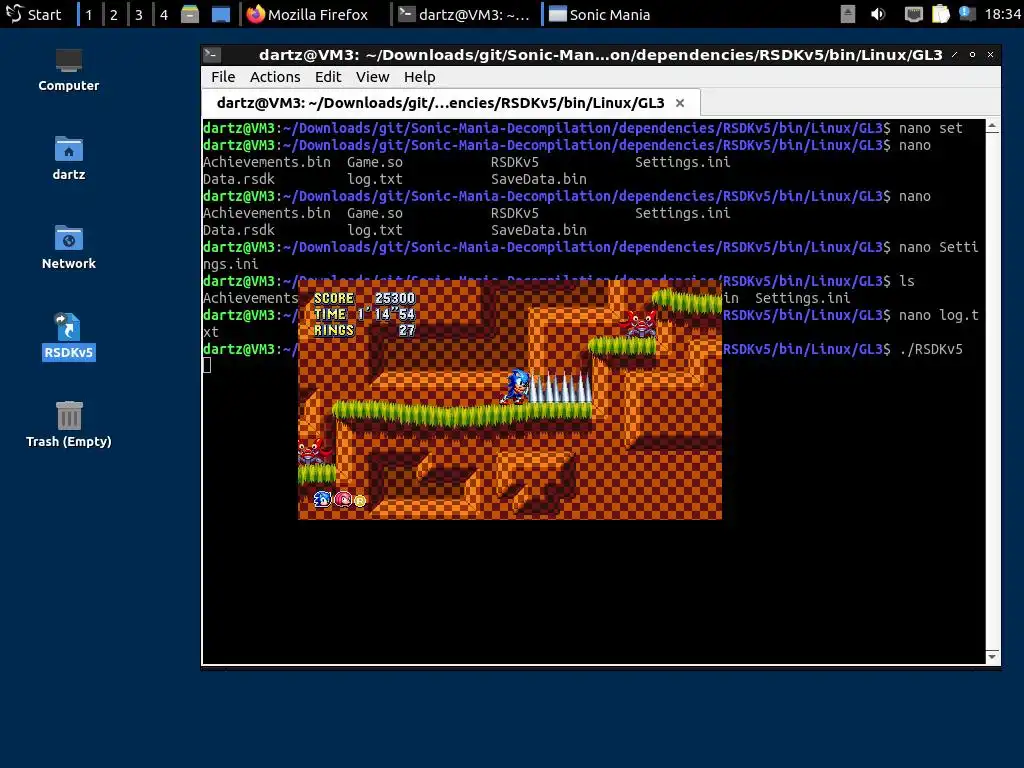Switch to the Mozilla Firefox taskbar window
Screen dimensions: 1024x768
308,14
